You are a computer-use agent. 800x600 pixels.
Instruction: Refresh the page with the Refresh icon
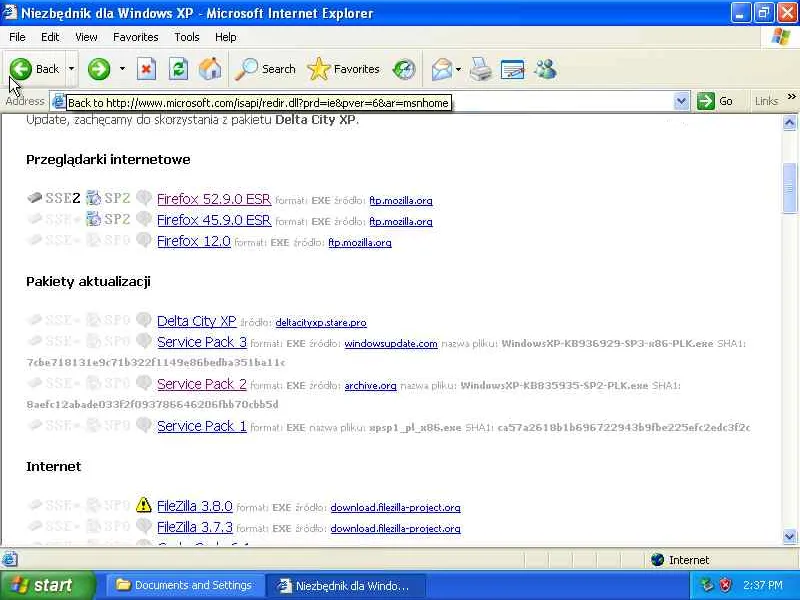click(x=179, y=69)
